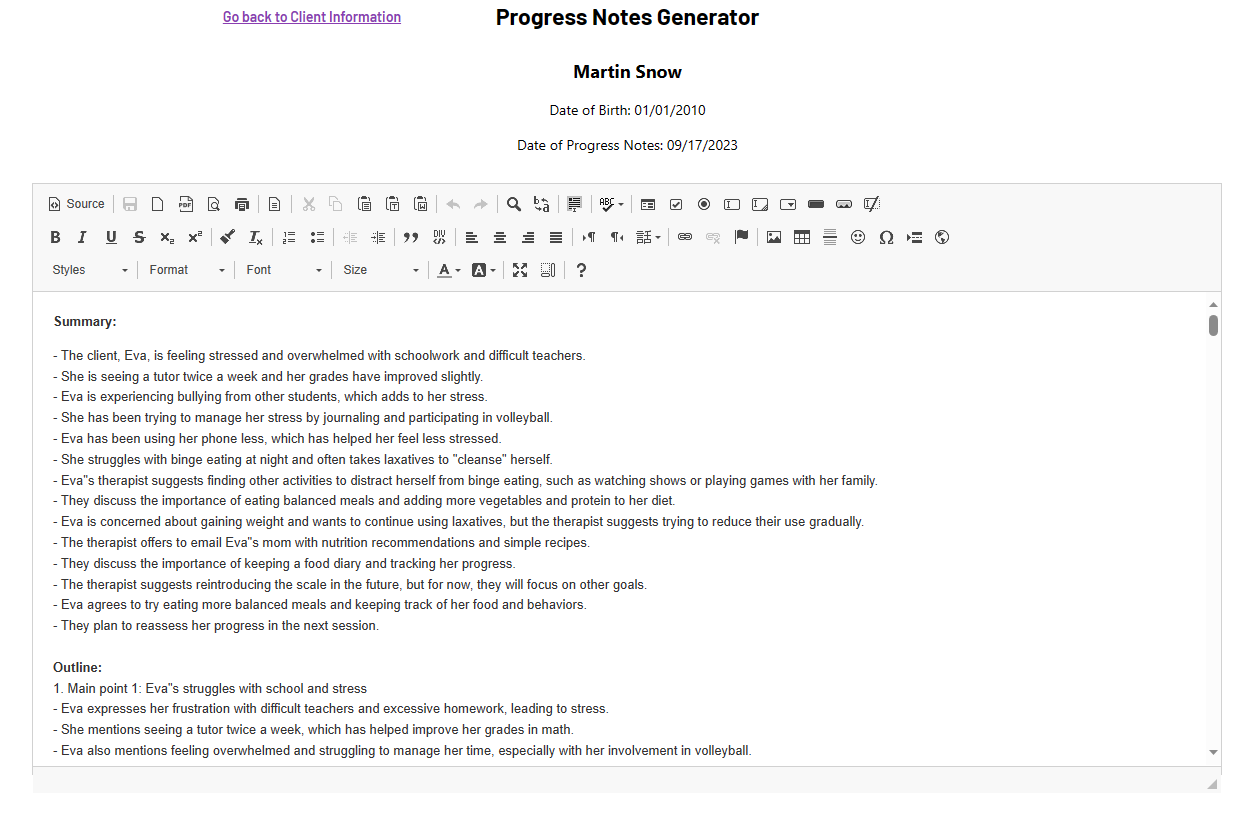Open the Source code view

pyautogui.click(x=76, y=204)
